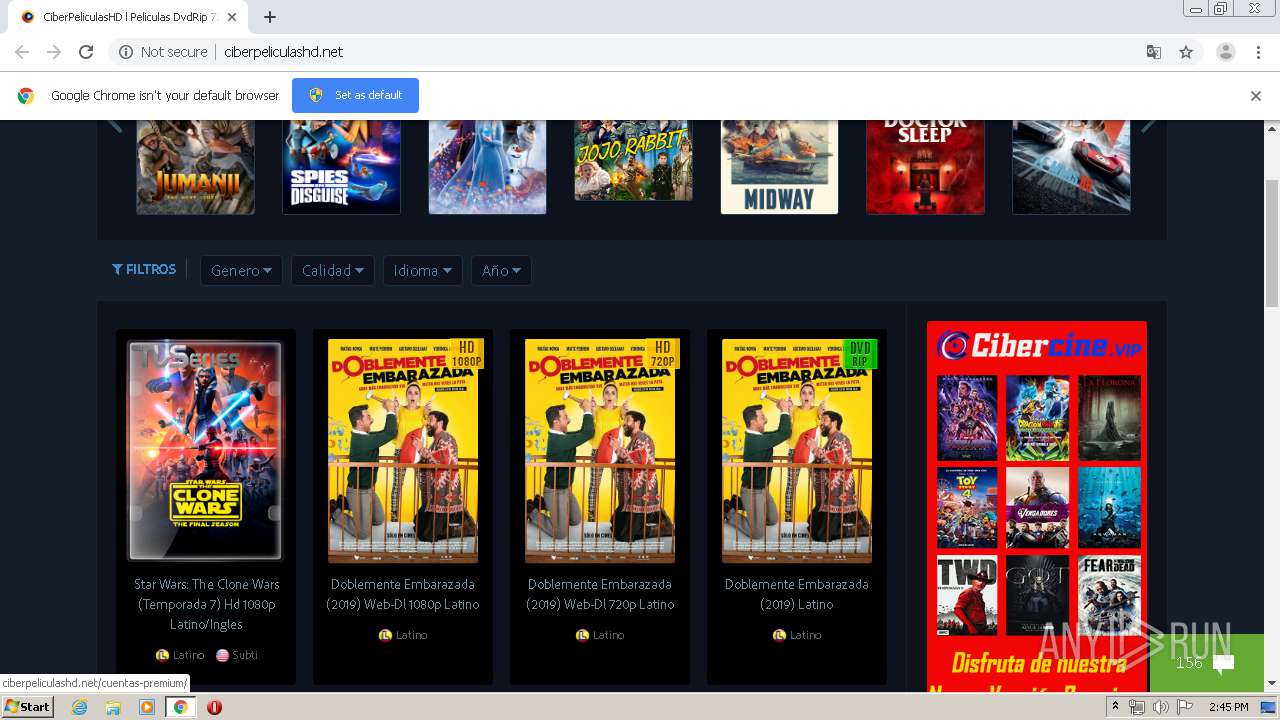Click the Cibercine.vip banner logo
This screenshot has width=1280, height=720.
pyautogui.click(x=1037, y=346)
